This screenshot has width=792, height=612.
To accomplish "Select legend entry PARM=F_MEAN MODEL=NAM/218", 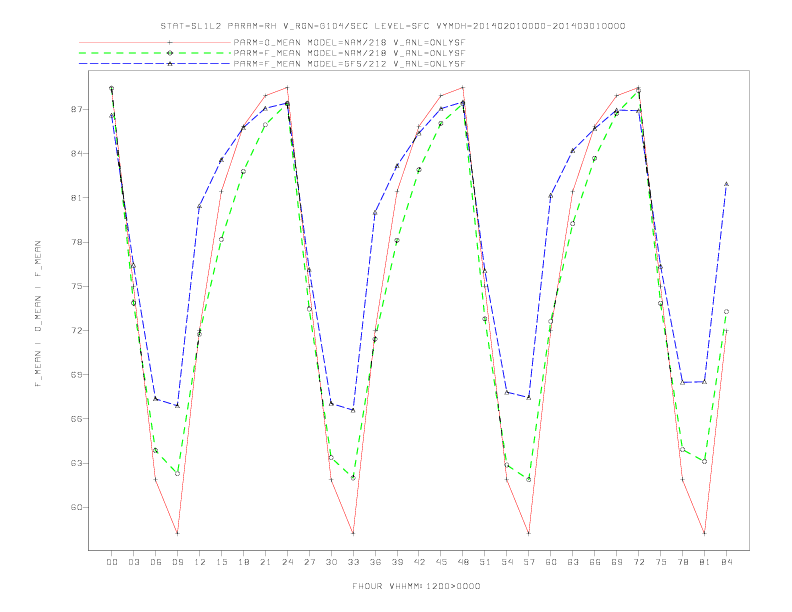I will (350, 53).
